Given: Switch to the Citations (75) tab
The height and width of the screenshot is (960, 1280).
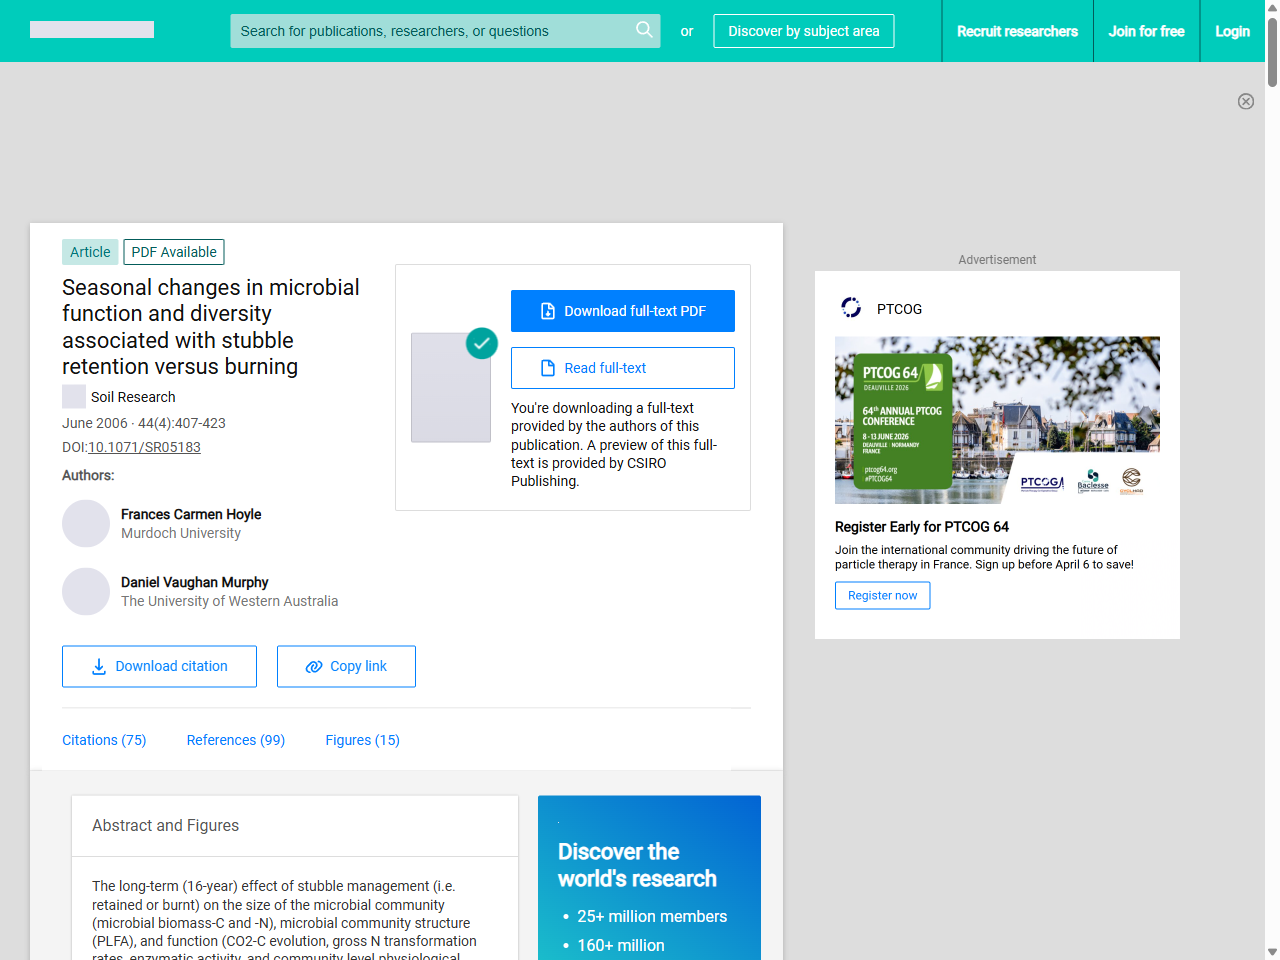Looking at the screenshot, I should coord(104,740).
